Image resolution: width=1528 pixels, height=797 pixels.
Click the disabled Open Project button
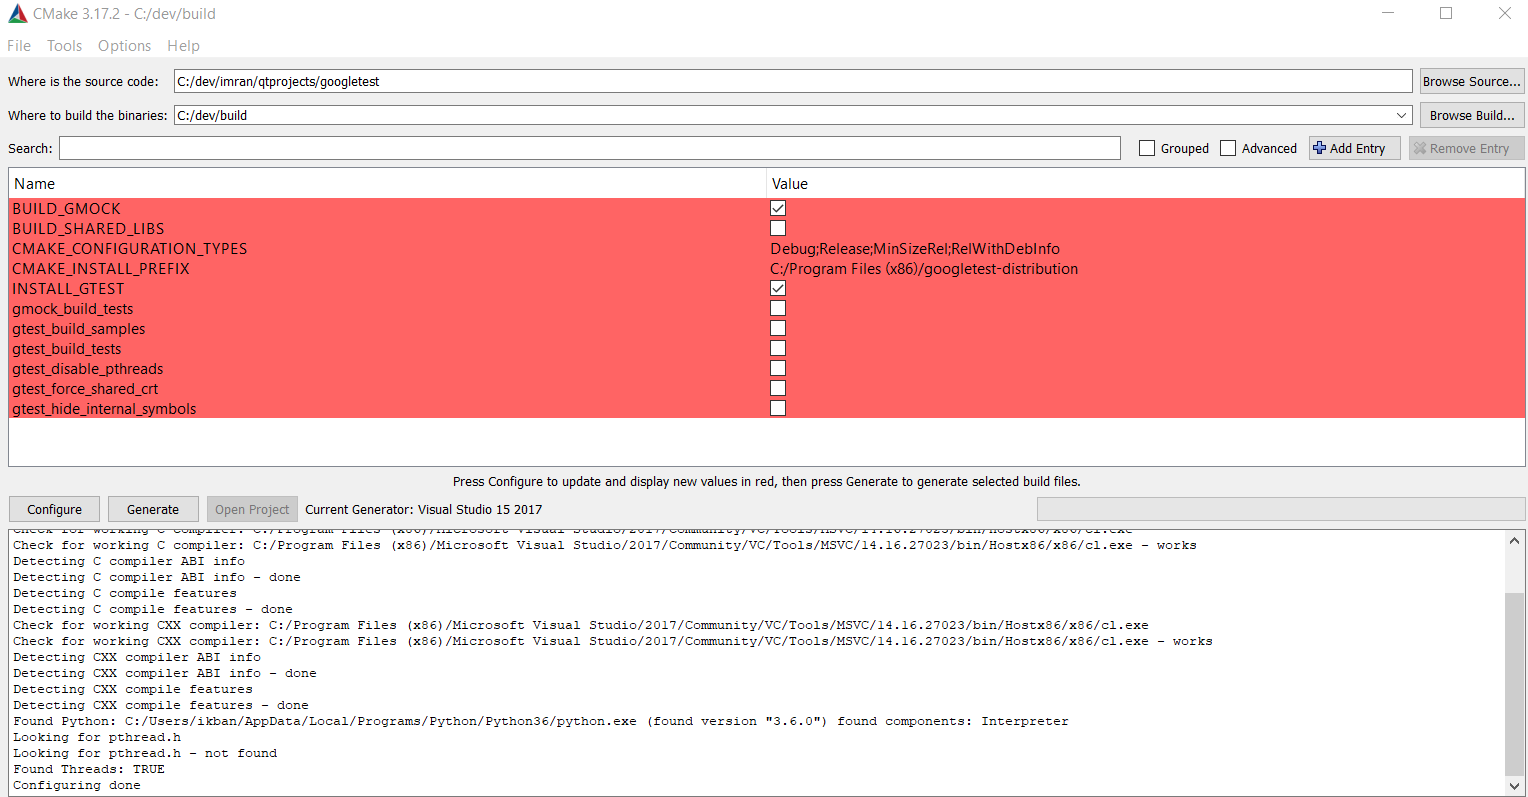pyautogui.click(x=252, y=509)
